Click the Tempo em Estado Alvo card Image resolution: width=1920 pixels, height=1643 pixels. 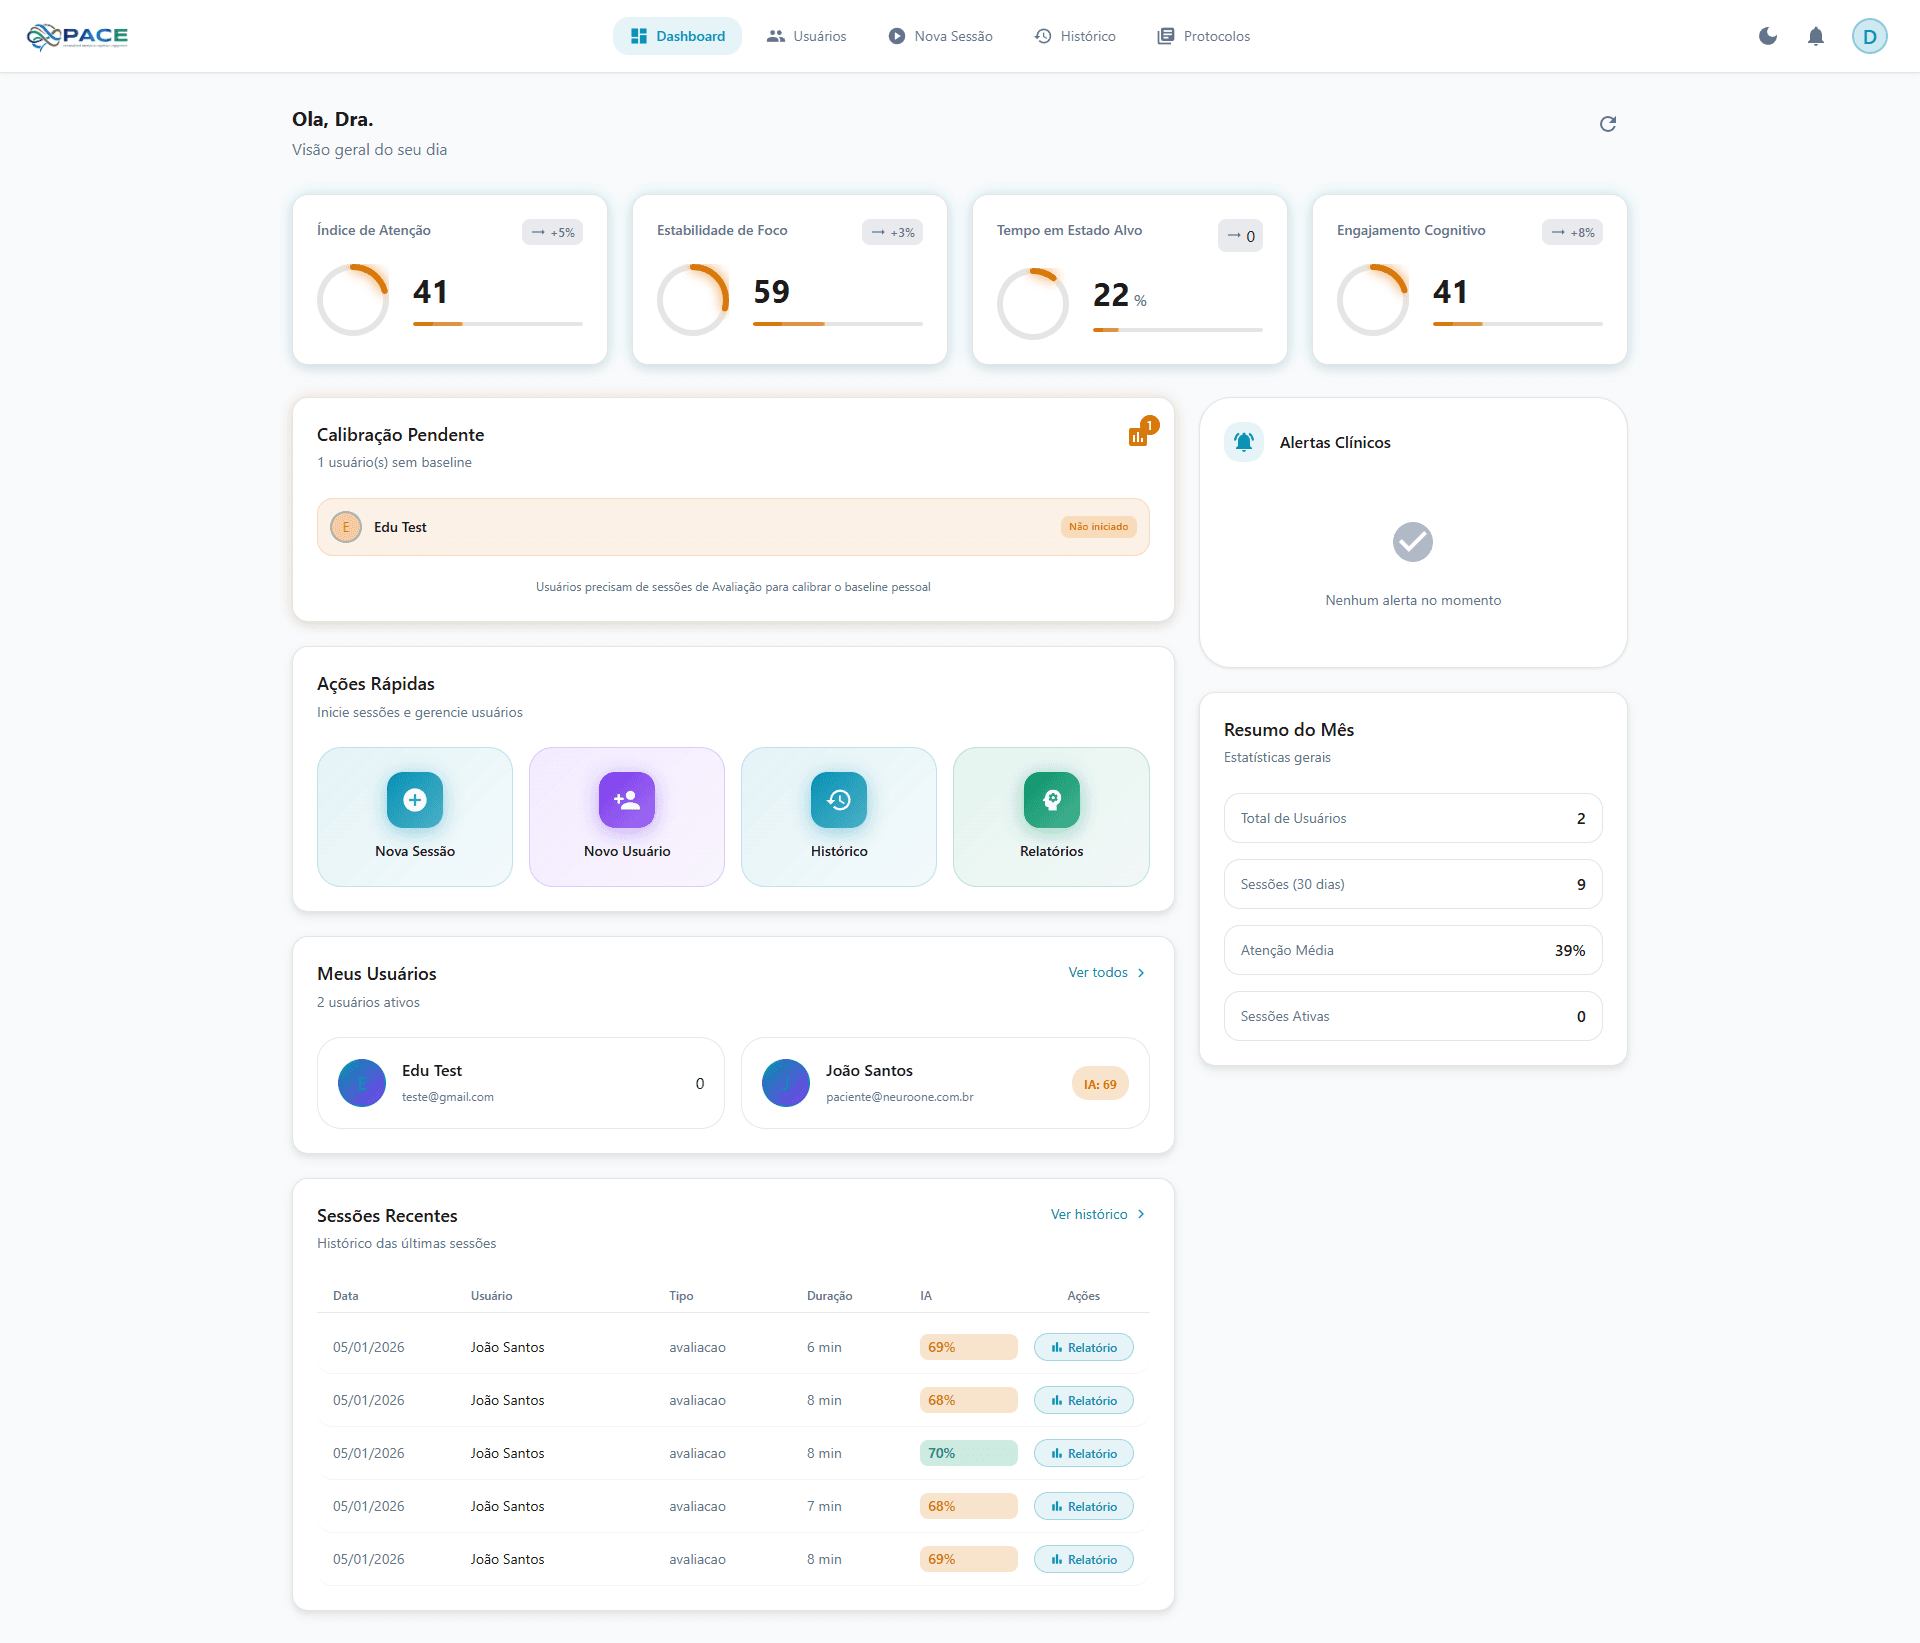[1130, 280]
